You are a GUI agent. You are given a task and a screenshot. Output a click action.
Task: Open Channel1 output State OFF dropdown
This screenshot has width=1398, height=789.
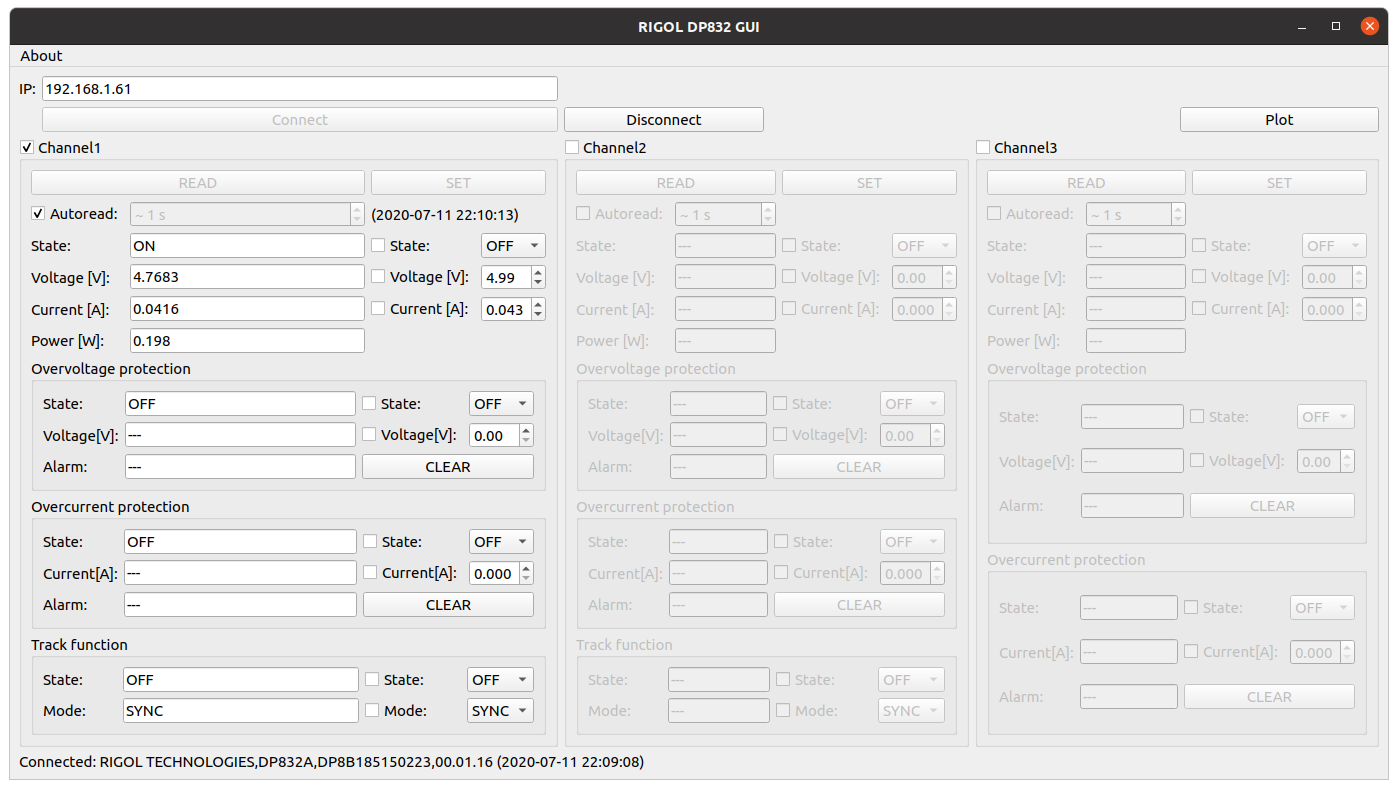click(x=513, y=245)
